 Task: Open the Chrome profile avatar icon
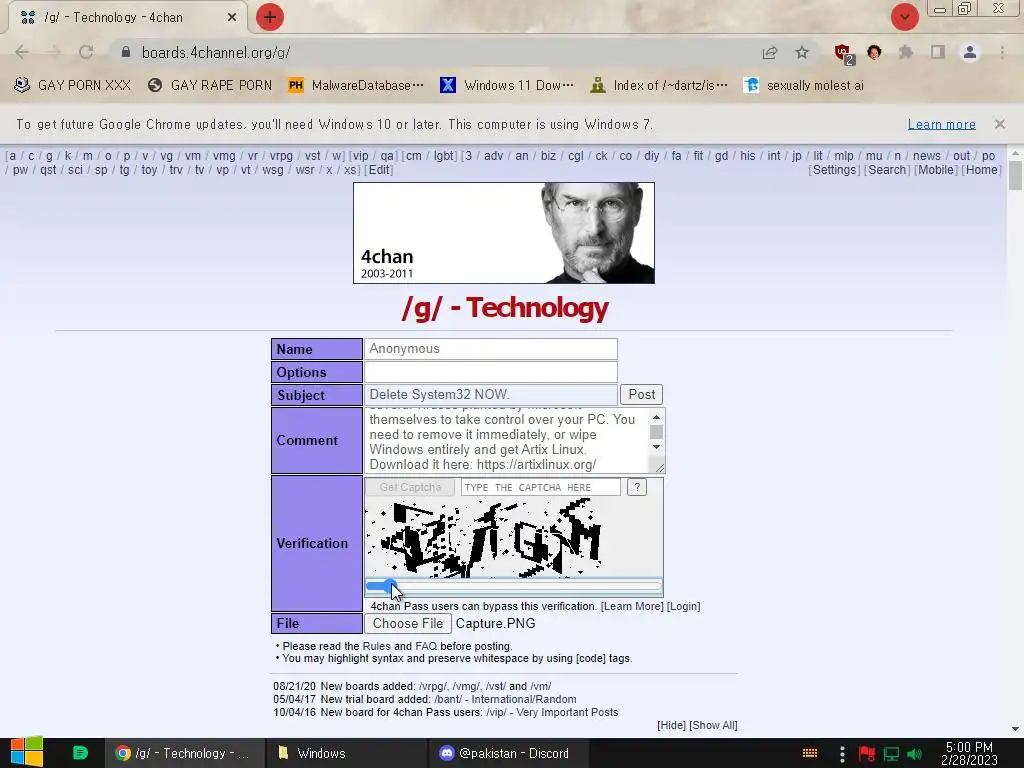[x=970, y=52]
